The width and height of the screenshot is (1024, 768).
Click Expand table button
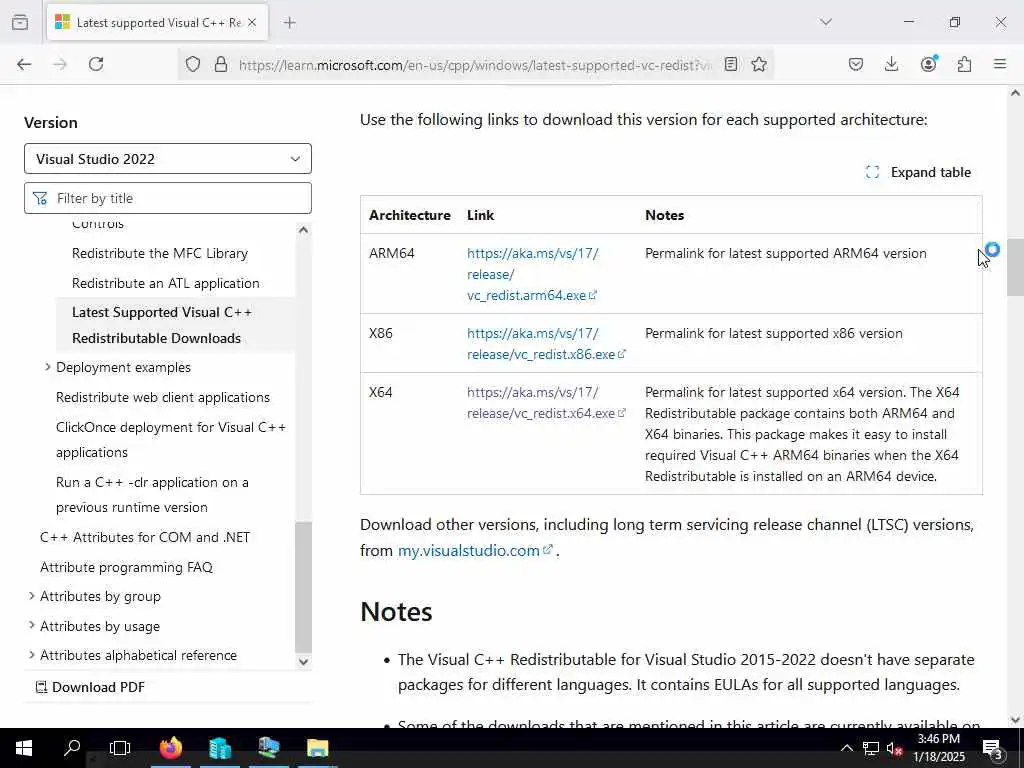point(918,172)
